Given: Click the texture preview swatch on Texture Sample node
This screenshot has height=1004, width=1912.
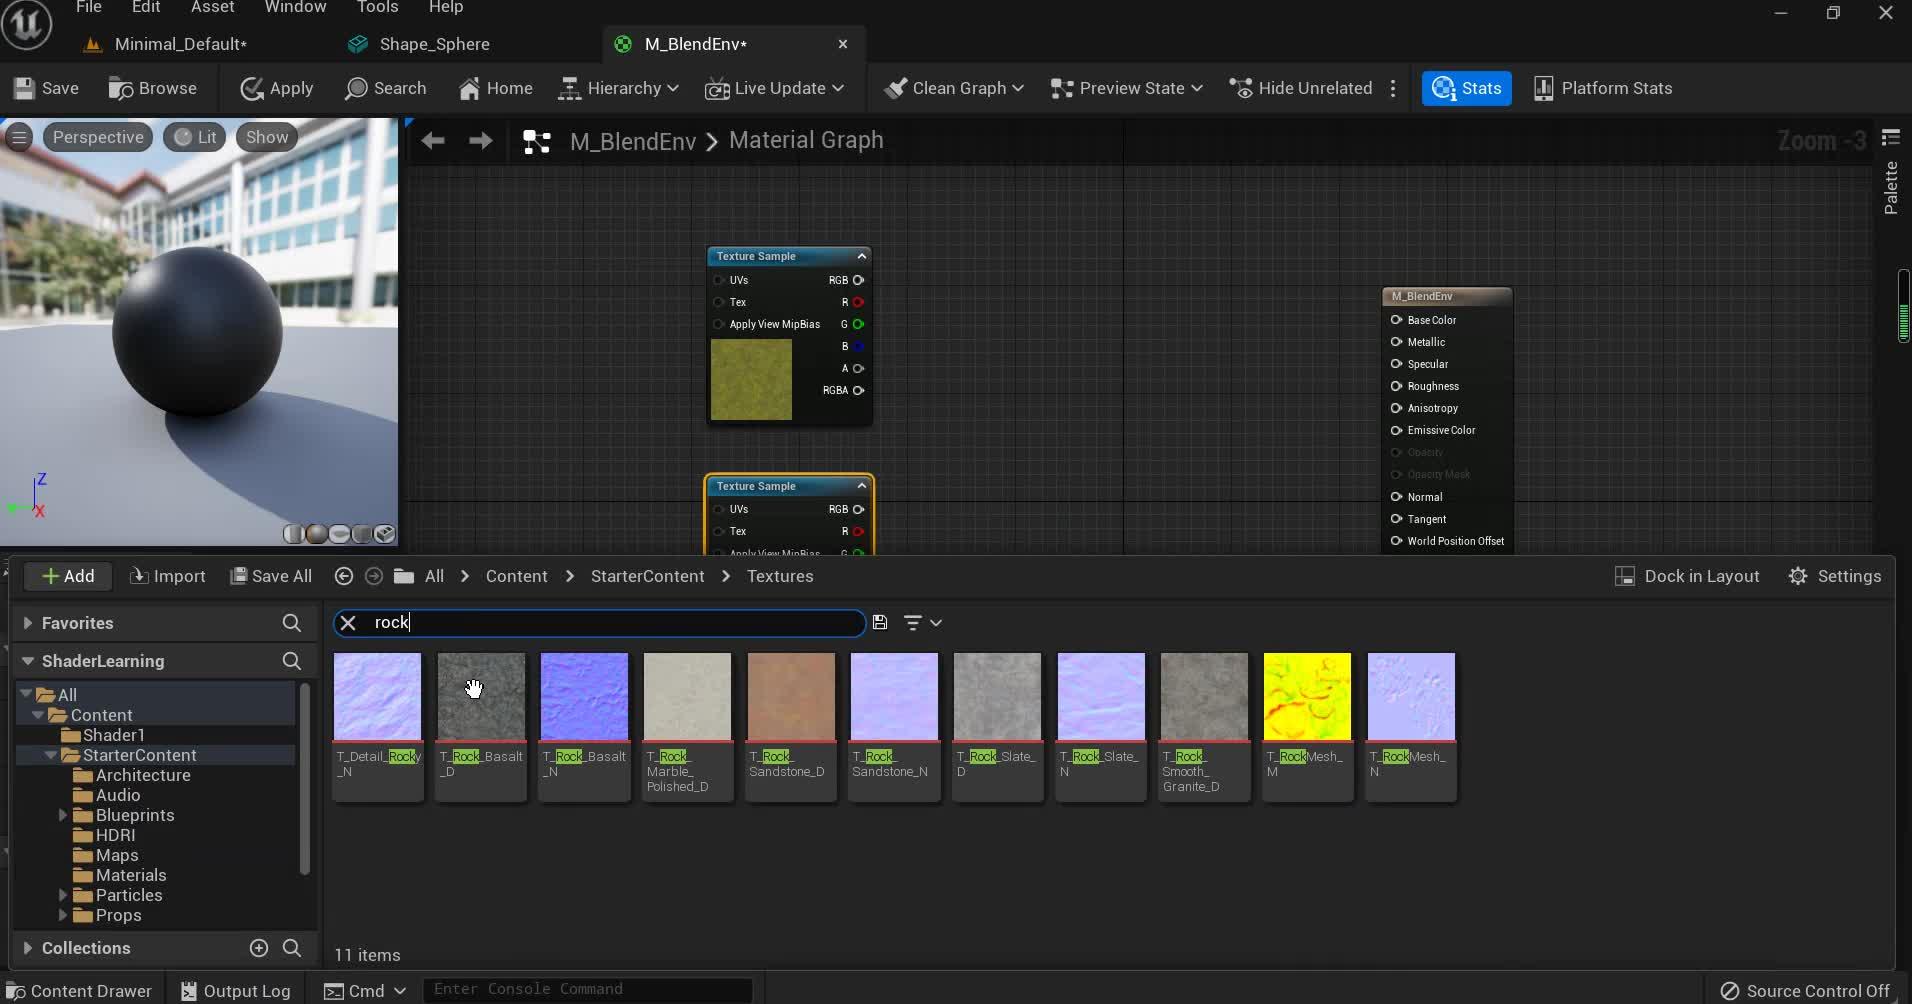Looking at the screenshot, I should (x=751, y=380).
